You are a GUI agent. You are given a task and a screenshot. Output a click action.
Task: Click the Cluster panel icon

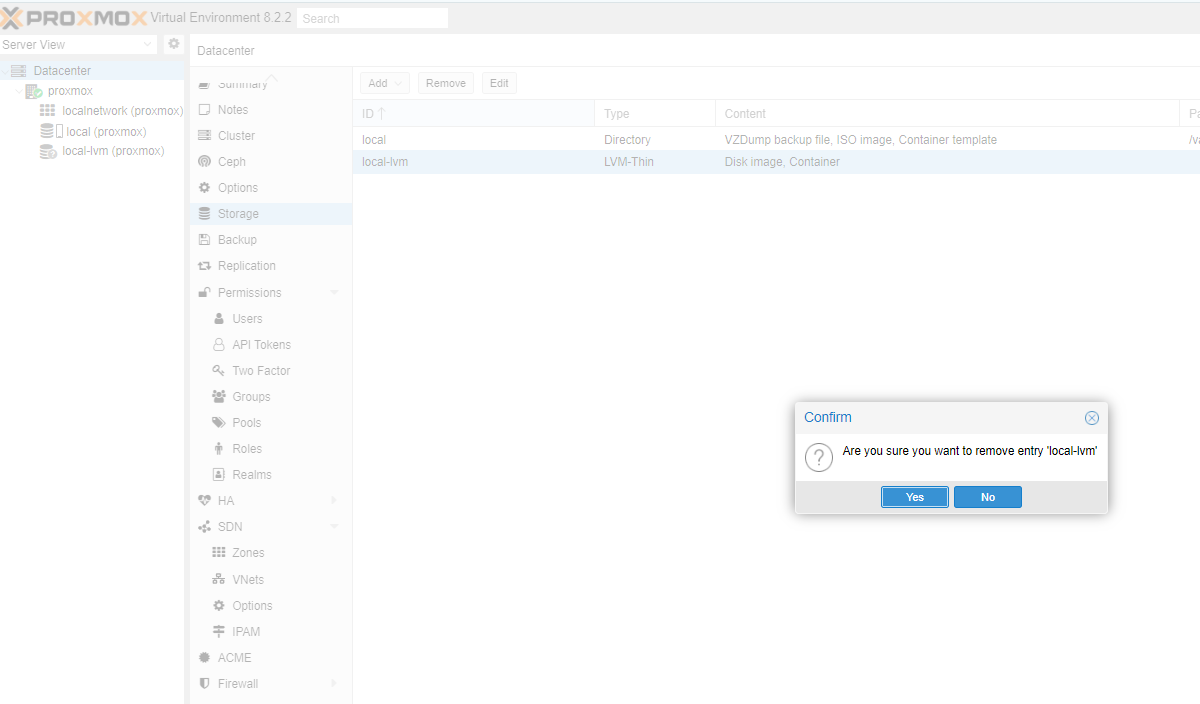[205, 136]
